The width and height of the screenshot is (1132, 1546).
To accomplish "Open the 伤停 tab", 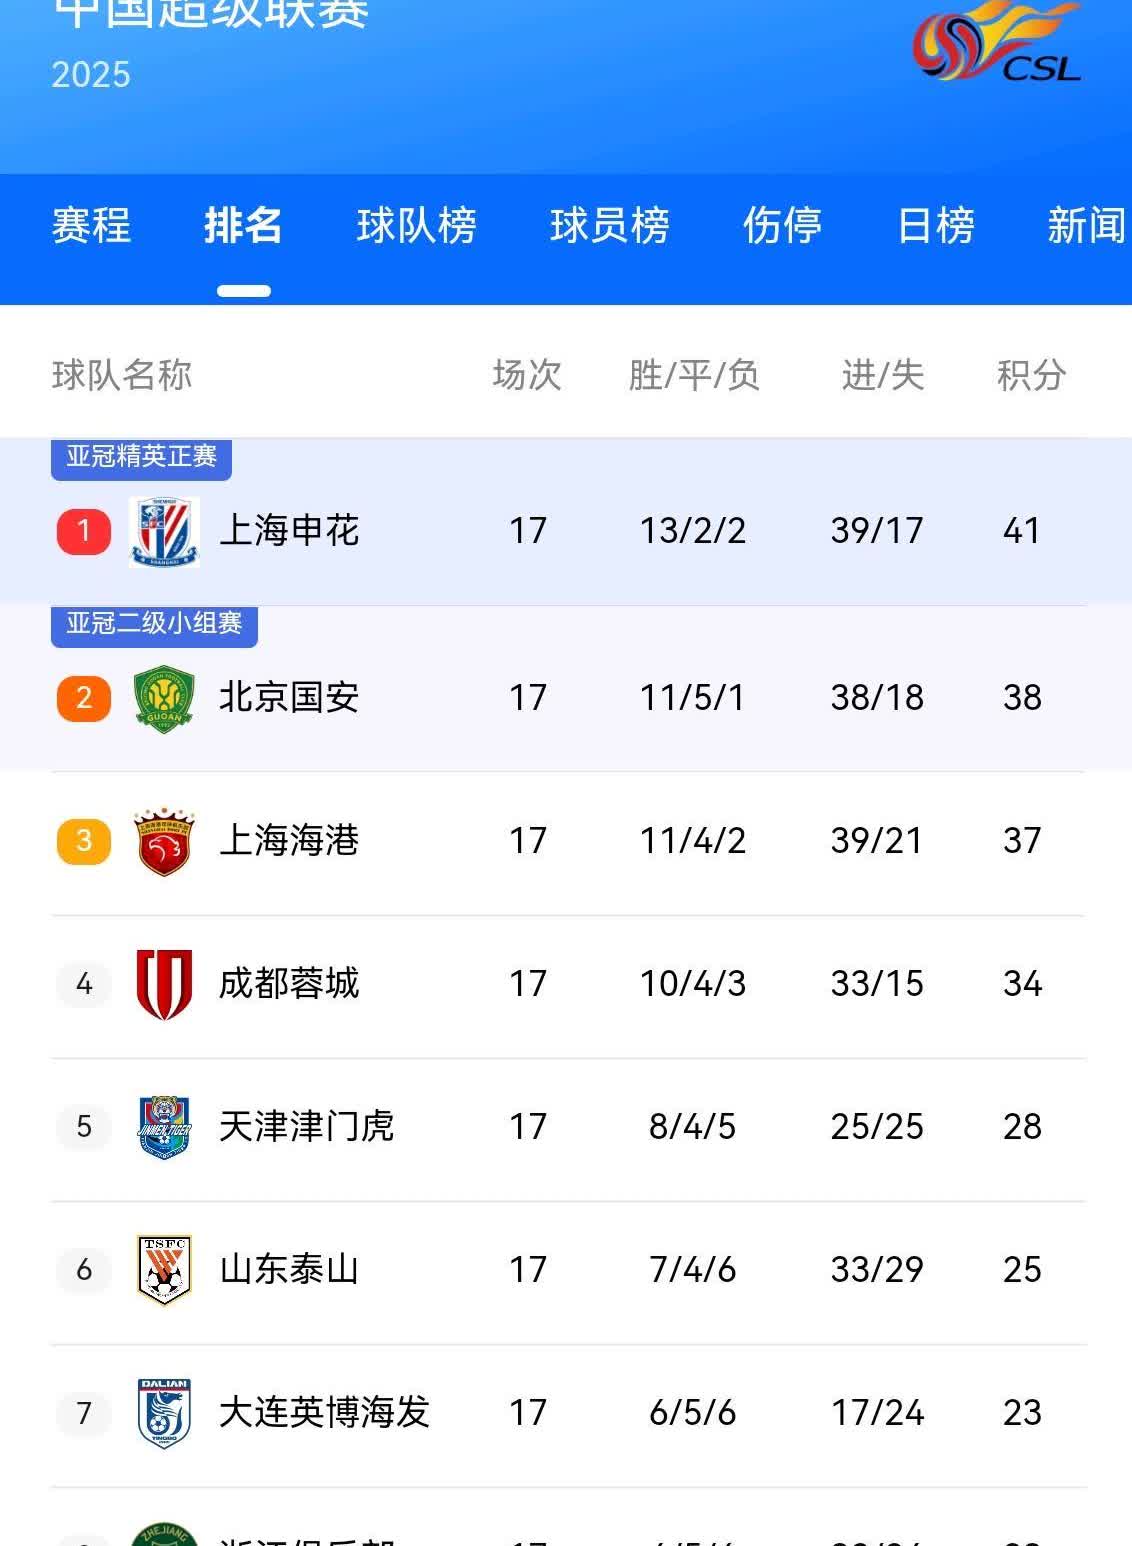I will pyautogui.click(x=782, y=225).
